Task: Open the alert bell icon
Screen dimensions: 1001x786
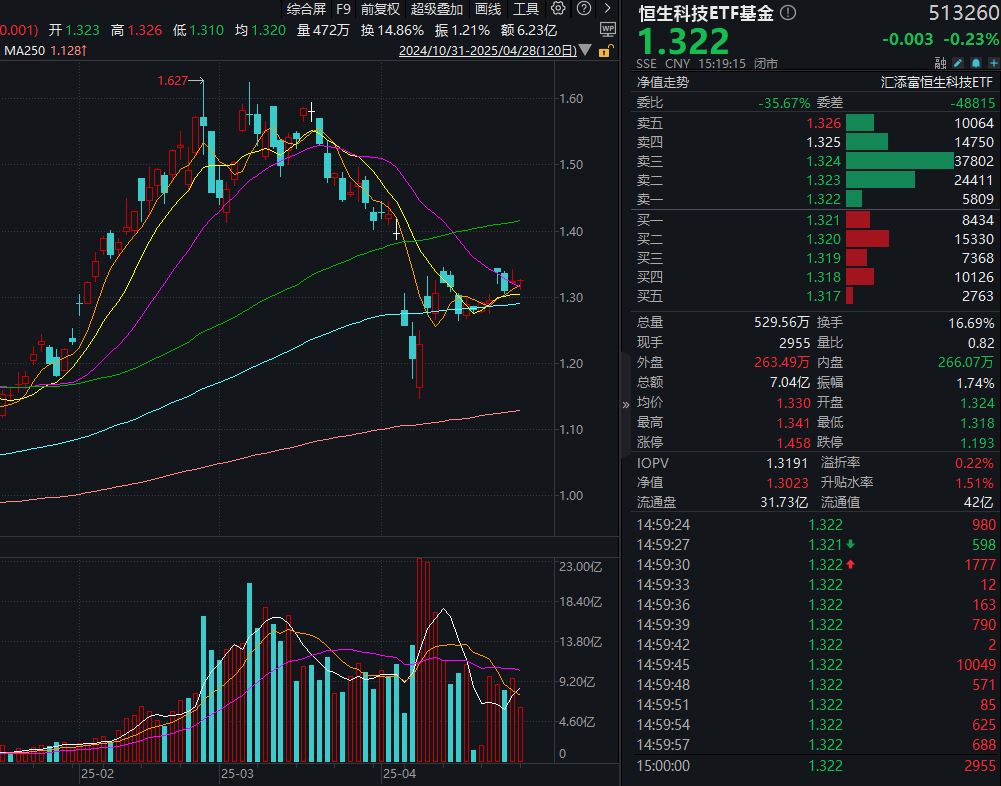Action: [976, 62]
